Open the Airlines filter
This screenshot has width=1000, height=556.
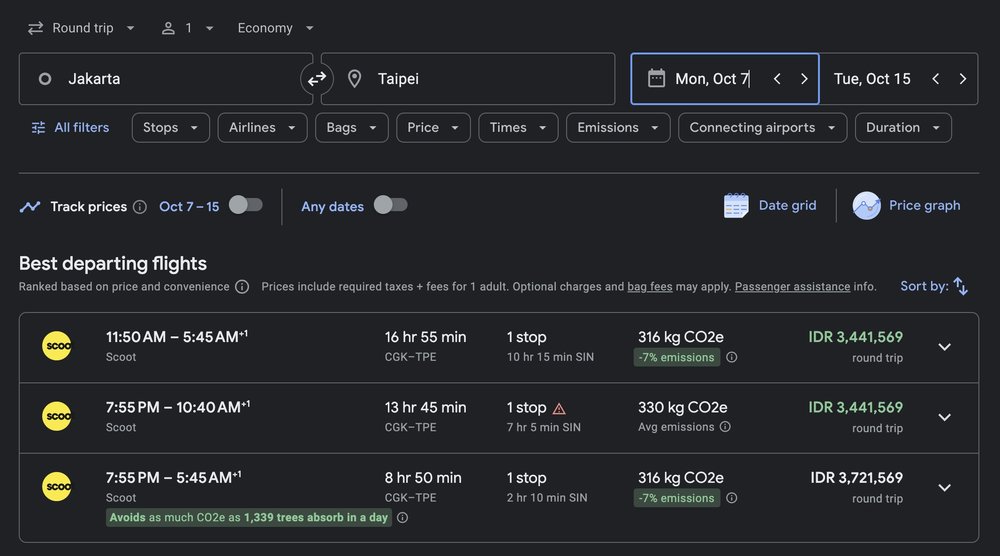pyautogui.click(x=262, y=128)
